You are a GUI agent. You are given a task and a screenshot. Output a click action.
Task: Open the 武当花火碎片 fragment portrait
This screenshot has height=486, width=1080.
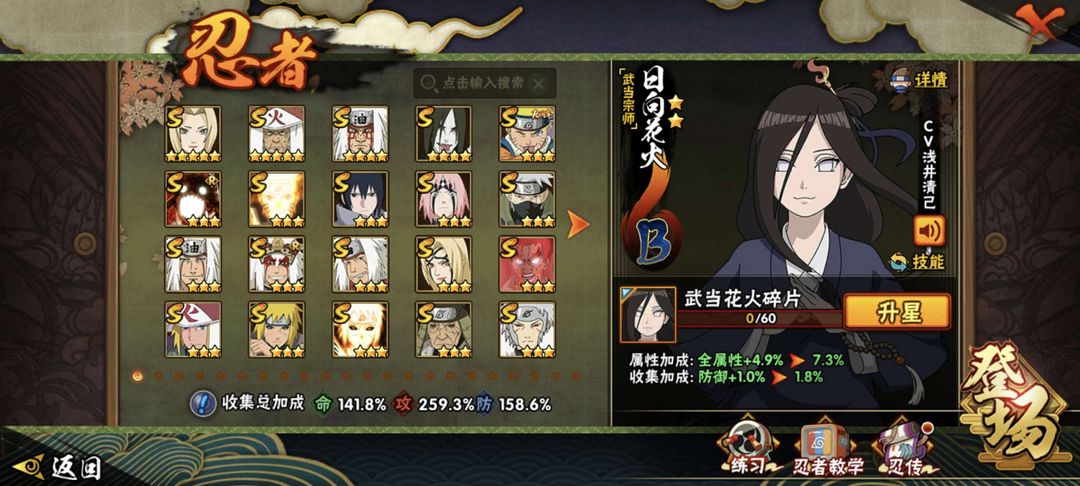pos(647,315)
